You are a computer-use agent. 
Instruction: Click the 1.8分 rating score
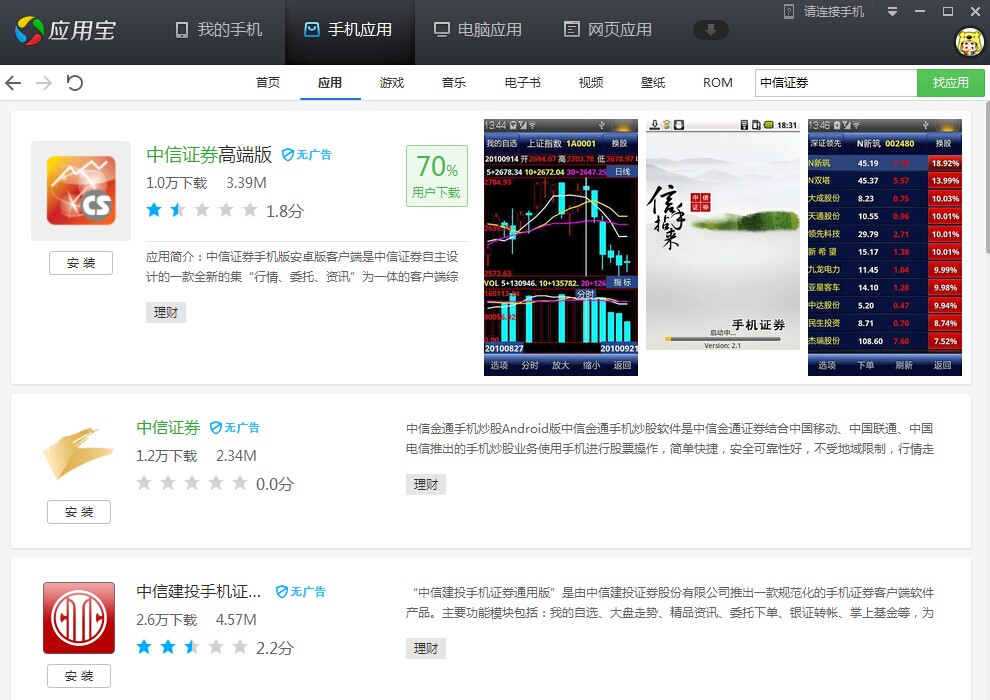tap(284, 211)
